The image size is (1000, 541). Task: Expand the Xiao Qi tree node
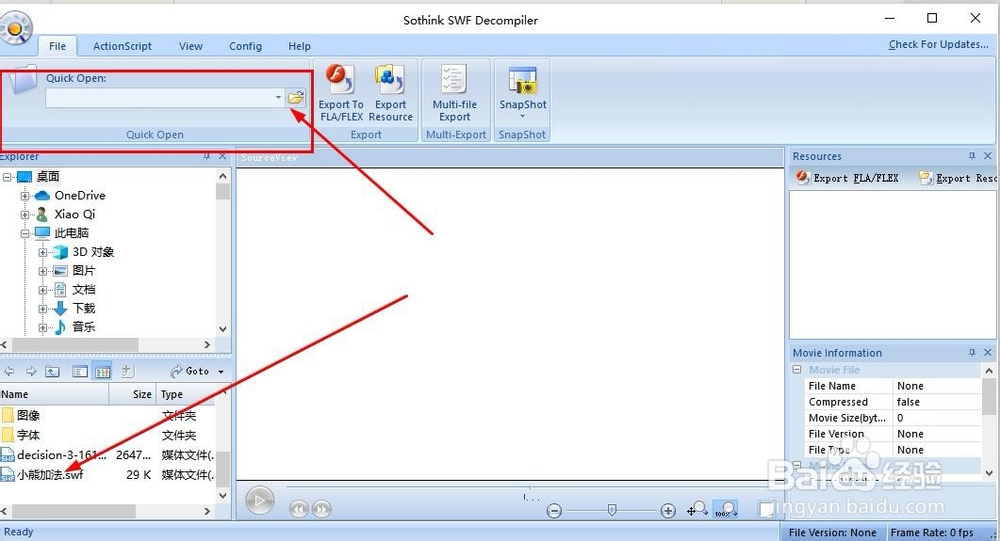[x=25, y=214]
